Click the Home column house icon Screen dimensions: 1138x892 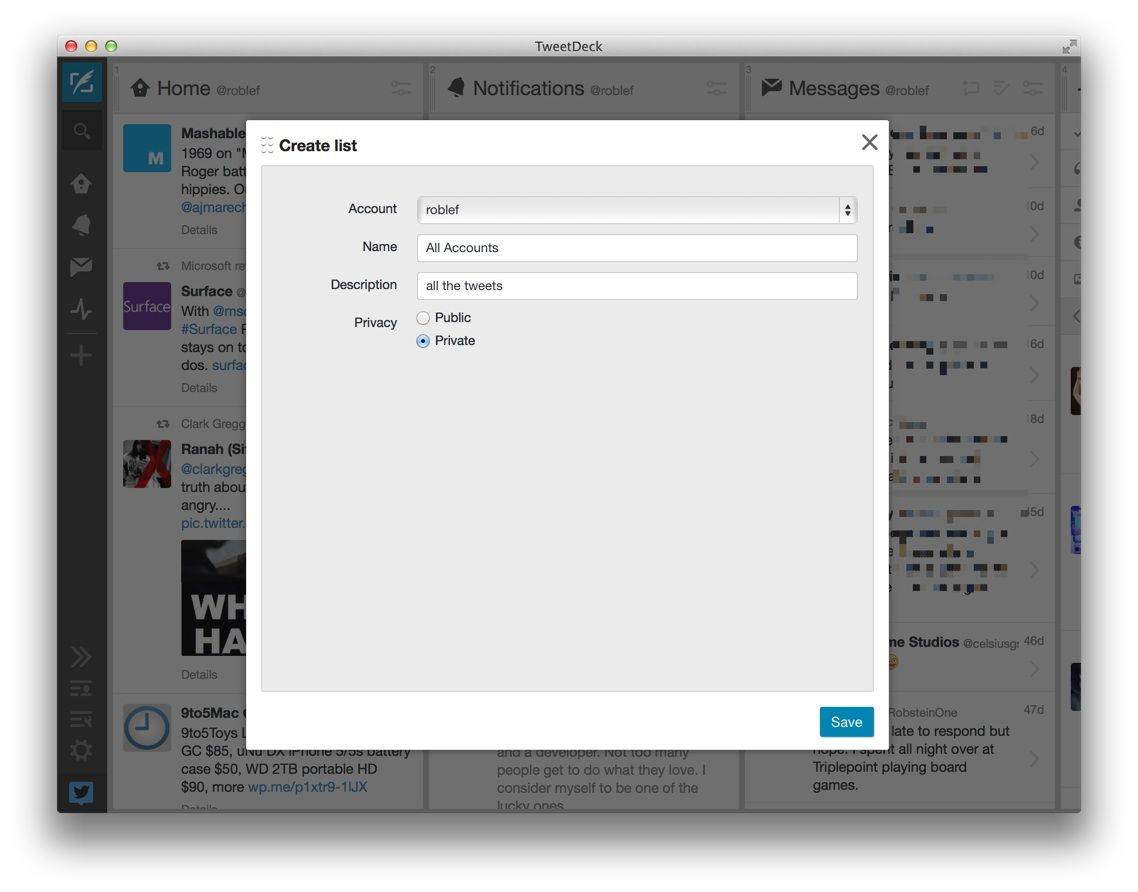[x=140, y=88]
